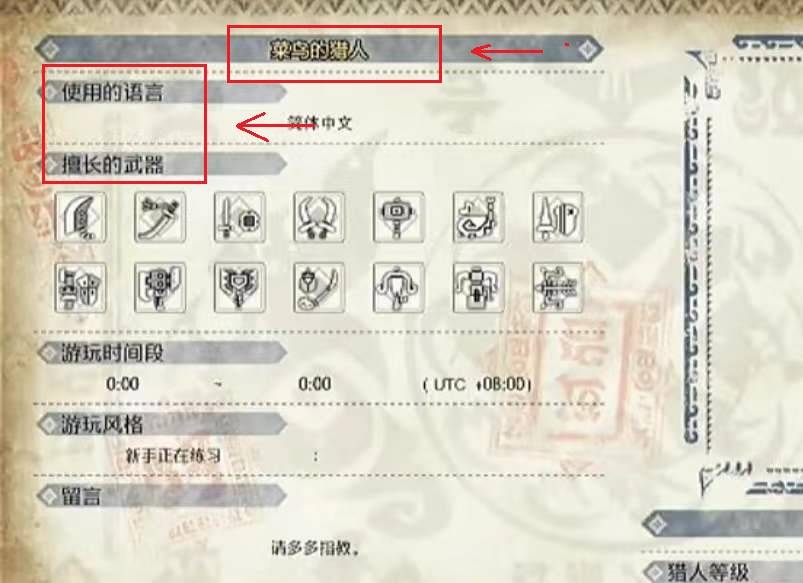Choose the Sword and Shield icon

(240, 217)
